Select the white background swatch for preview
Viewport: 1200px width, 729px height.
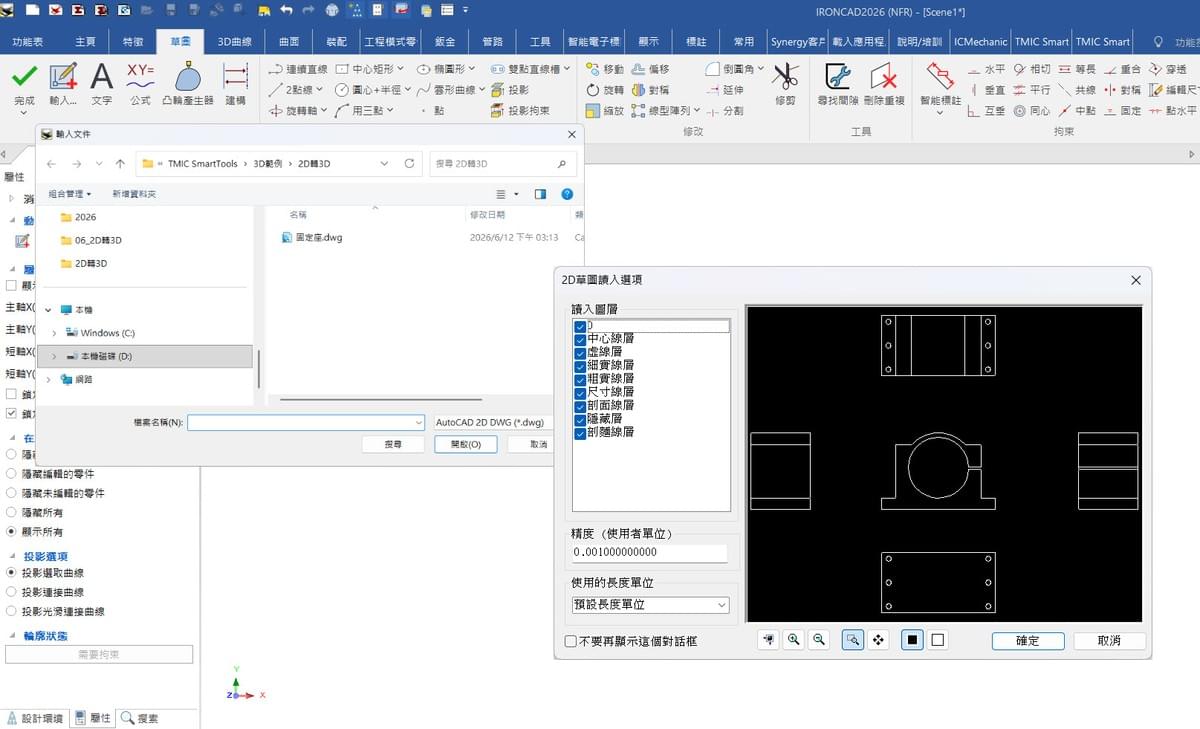938,640
